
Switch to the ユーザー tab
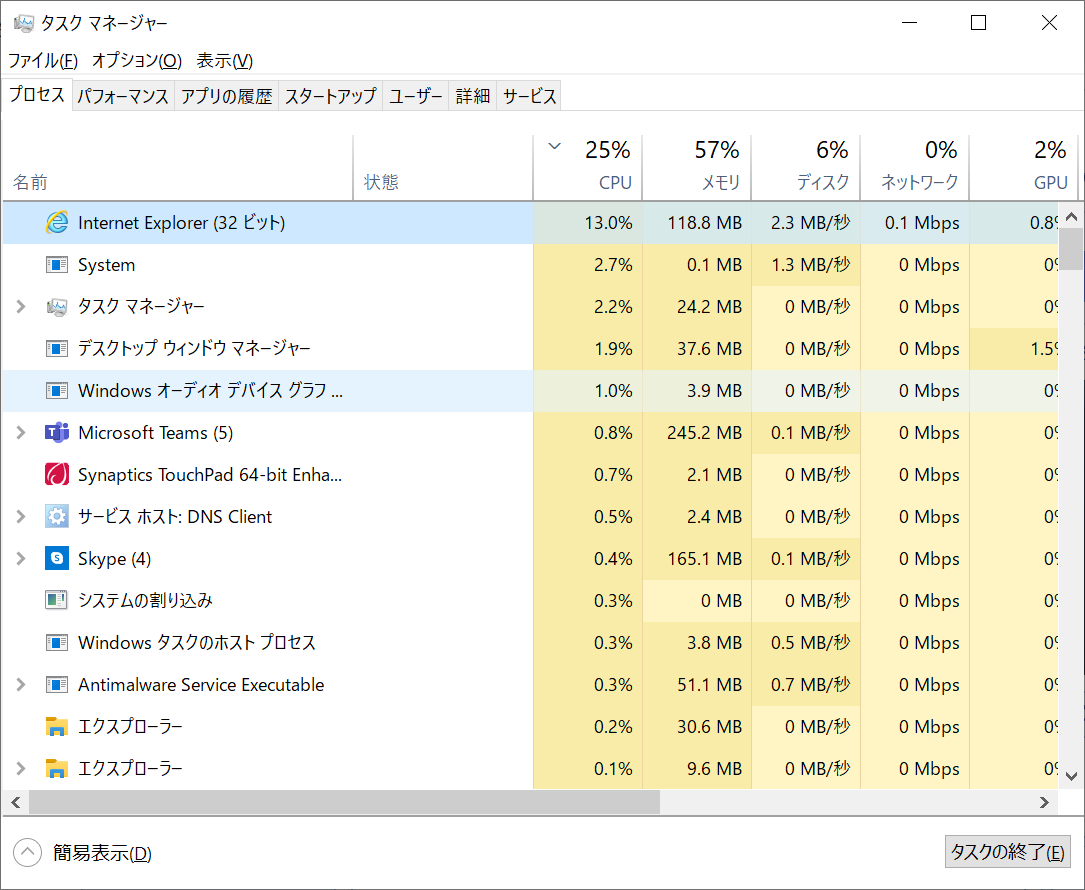coord(416,96)
